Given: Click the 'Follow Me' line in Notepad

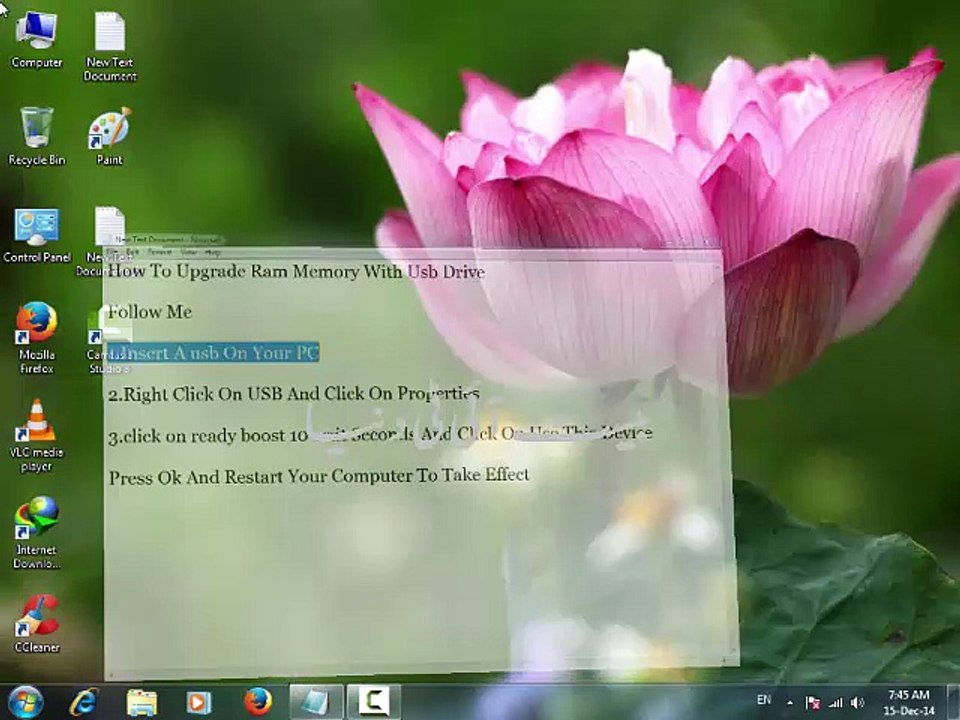Looking at the screenshot, I should pyautogui.click(x=150, y=312).
